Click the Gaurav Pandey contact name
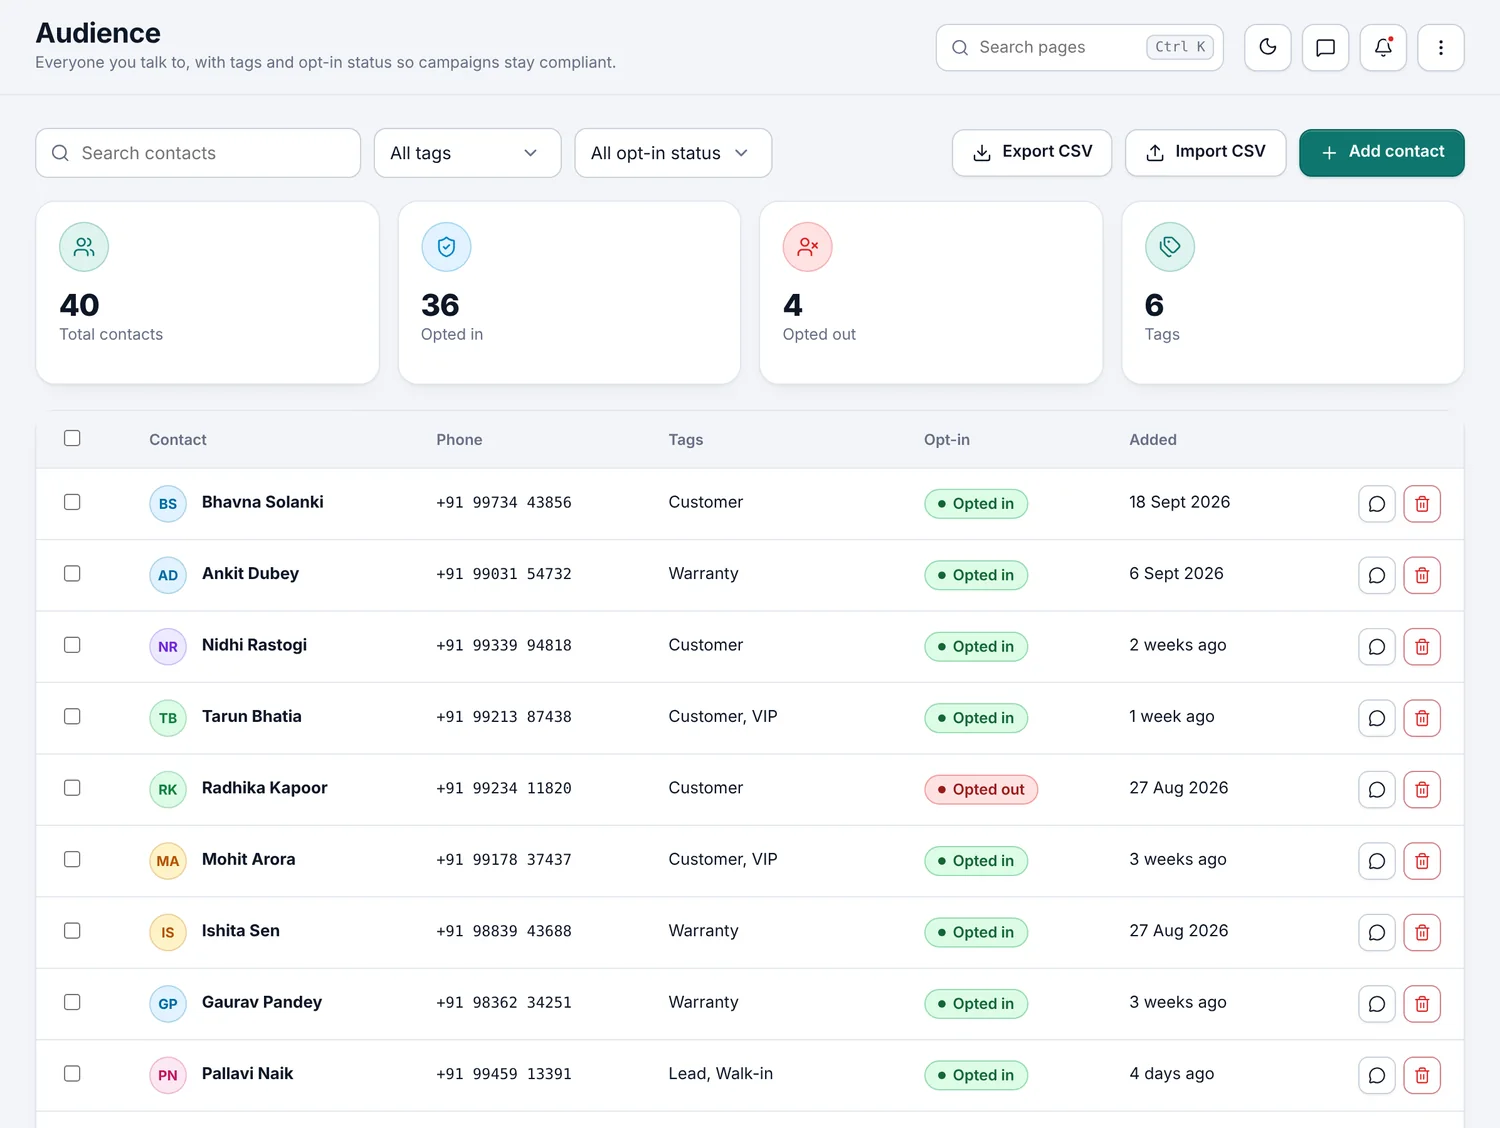Viewport: 1500px width, 1128px height. [x=262, y=1002]
